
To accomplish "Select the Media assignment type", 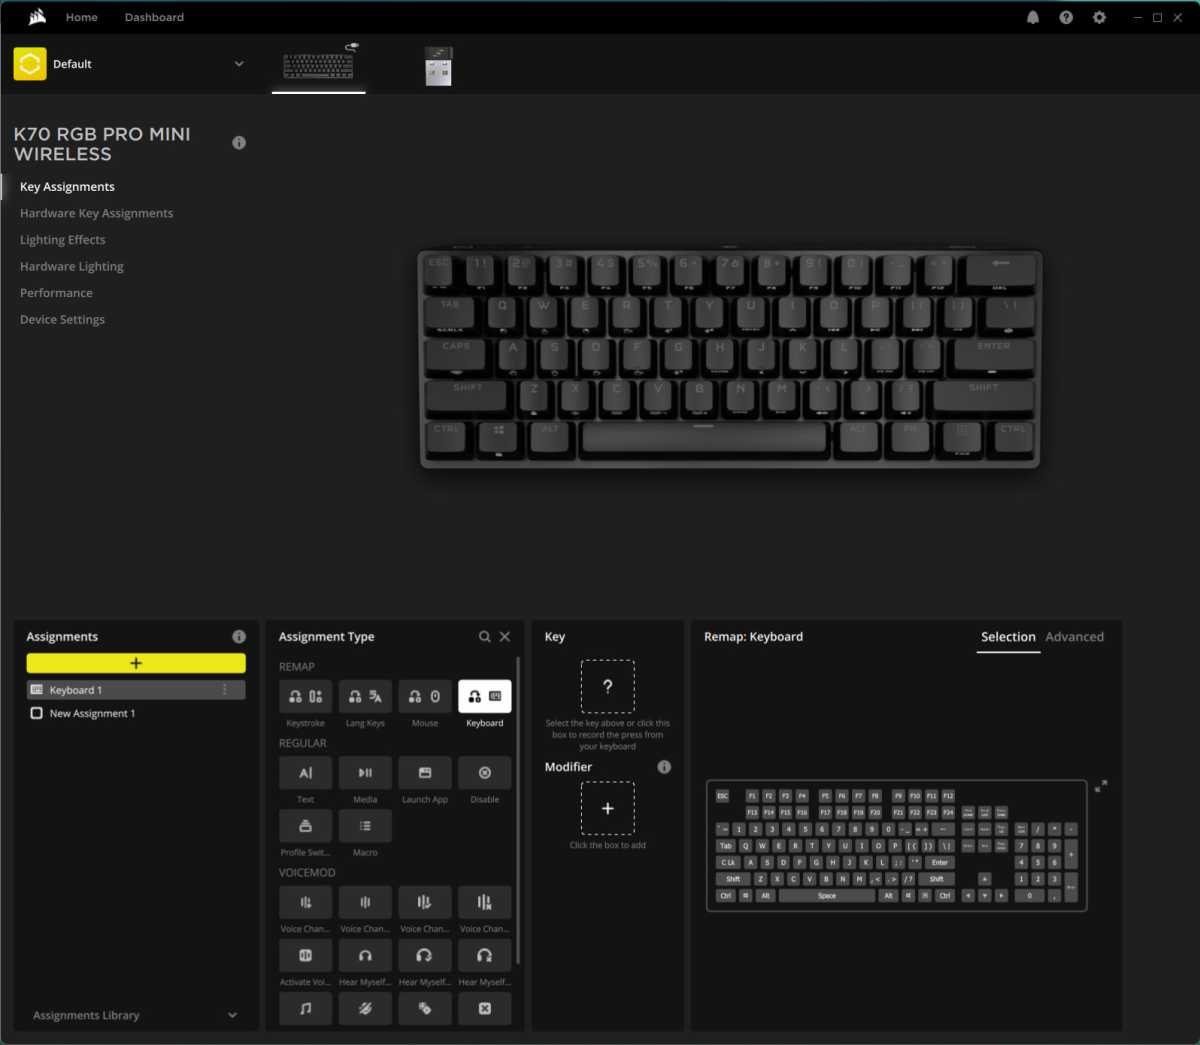I will coord(365,773).
